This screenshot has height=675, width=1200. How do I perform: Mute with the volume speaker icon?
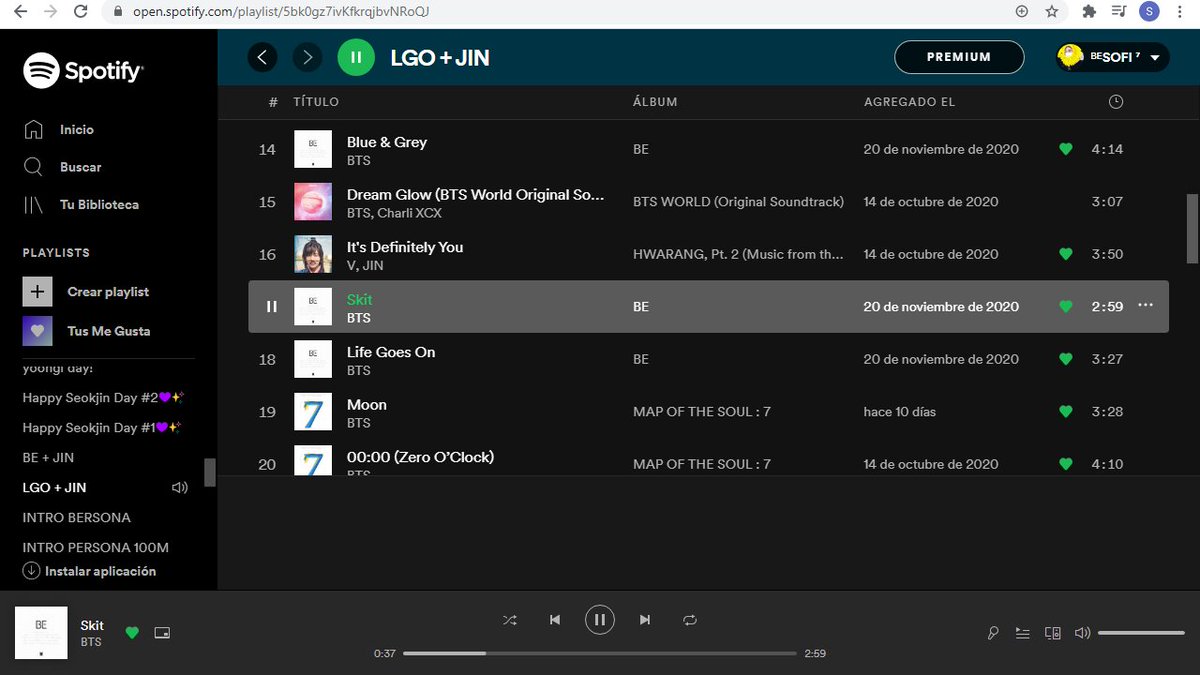coord(1082,633)
